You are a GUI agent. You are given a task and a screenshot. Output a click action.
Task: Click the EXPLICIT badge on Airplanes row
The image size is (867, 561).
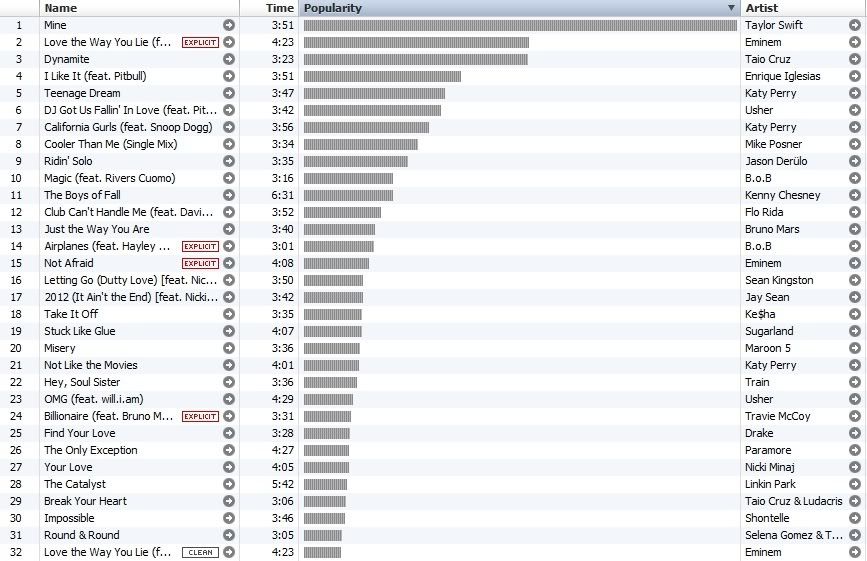click(x=200, y=246)
